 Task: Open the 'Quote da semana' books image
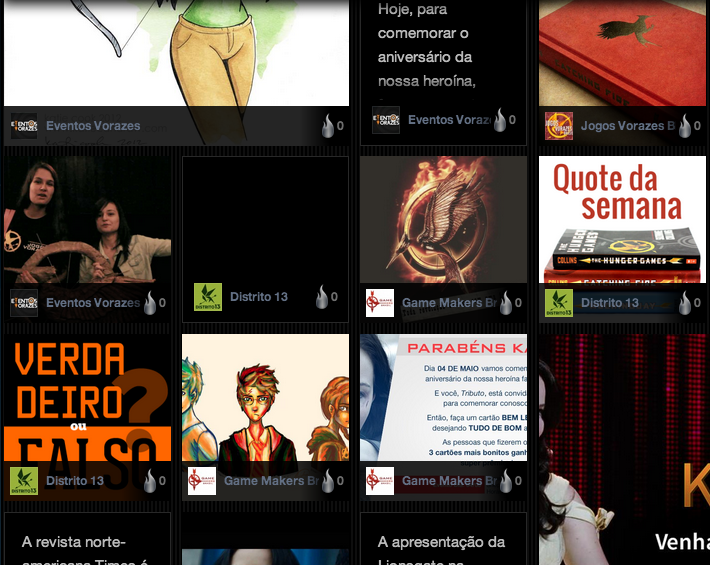coord(622,220)
